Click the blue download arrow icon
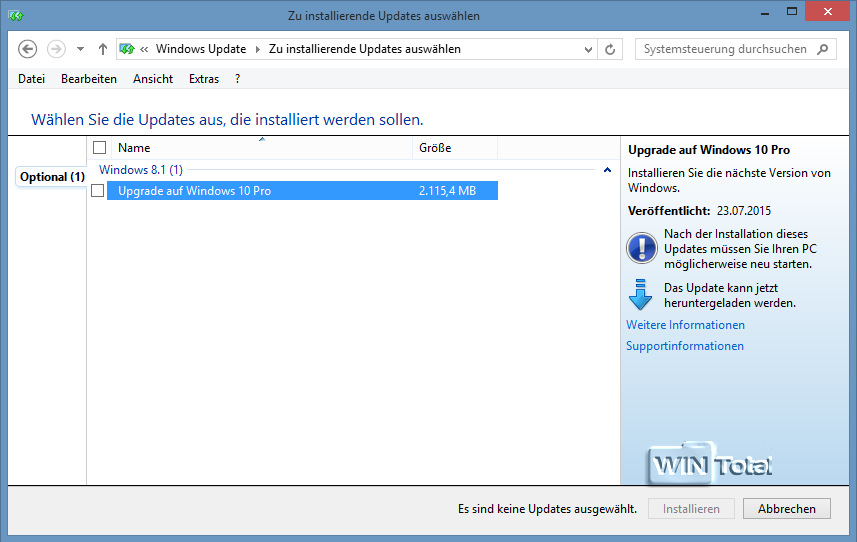This screenshot has height=542, width=857. 641,294
